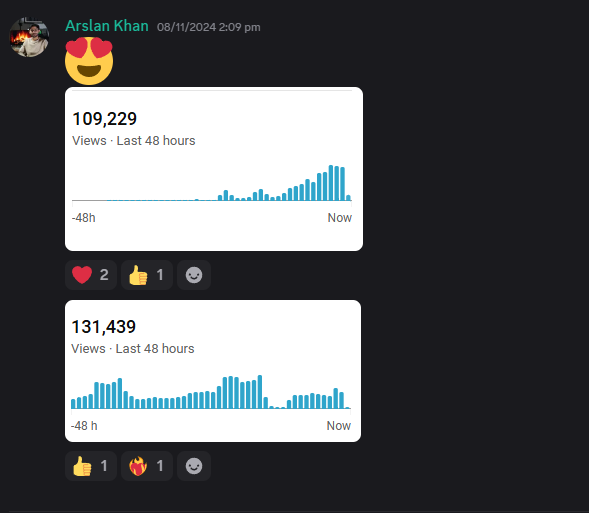Open the 131,439 views image attachment
The height and width of the screenshot is (513, 589).
pos(213,371)
